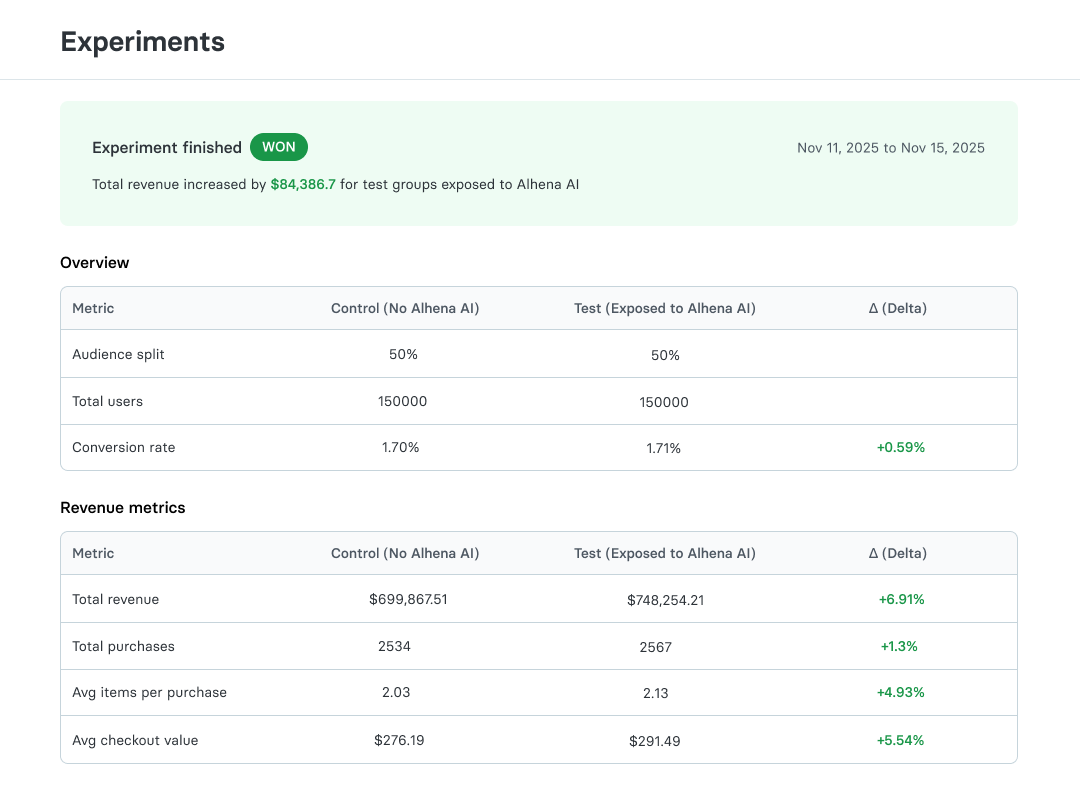Screen dimensions: 1080x806
Task: Open the $84,386.7 revenue increase link
Action: pos(303,184)
